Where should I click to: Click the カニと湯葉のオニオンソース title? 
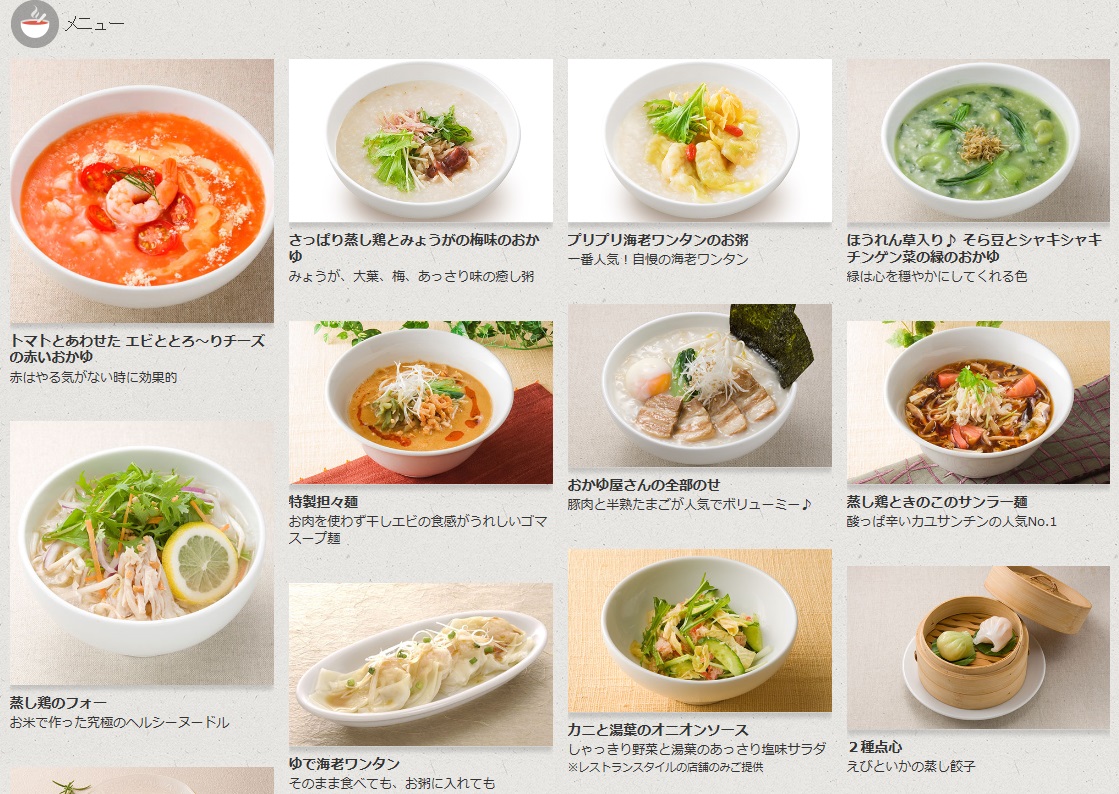tap(658, 730)
